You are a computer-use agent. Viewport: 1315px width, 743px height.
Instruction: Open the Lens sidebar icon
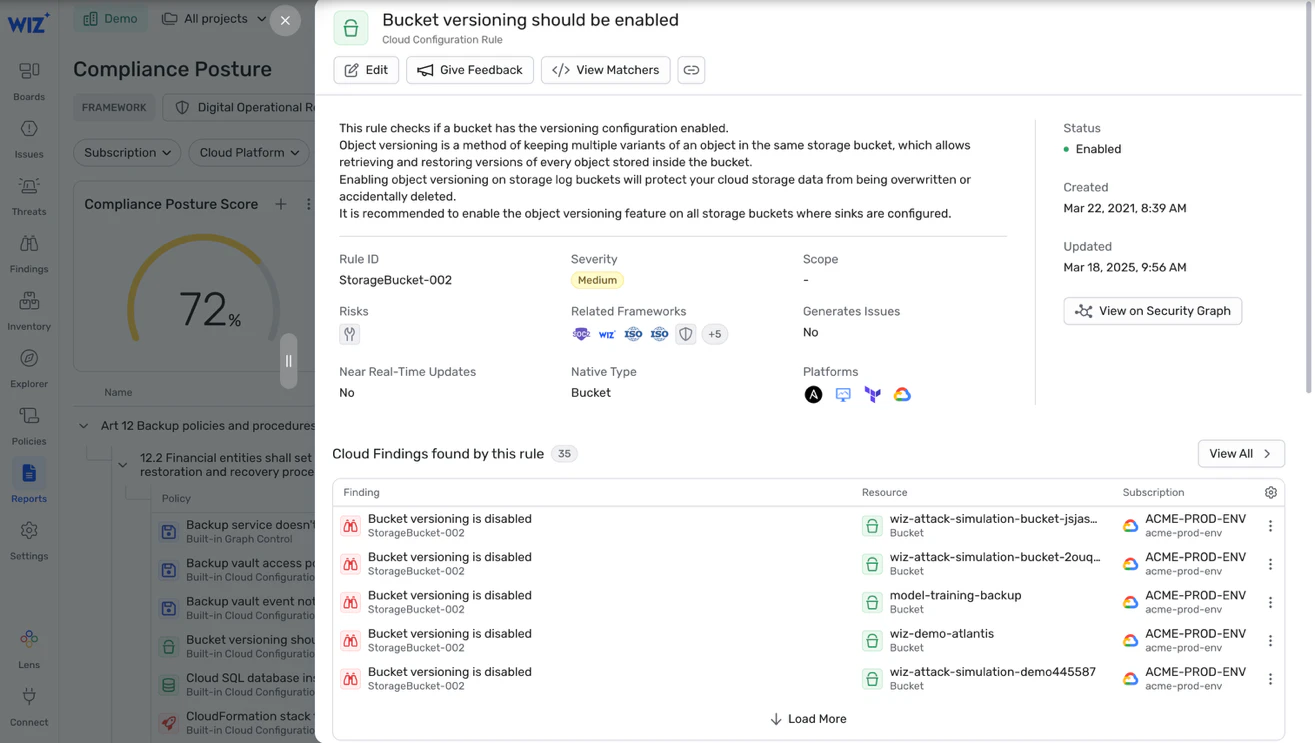tap(29, 649)
